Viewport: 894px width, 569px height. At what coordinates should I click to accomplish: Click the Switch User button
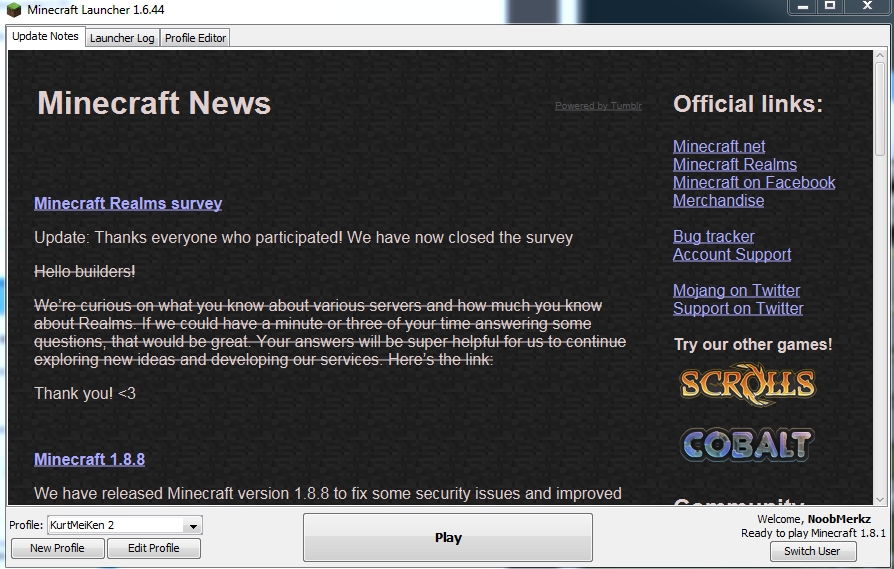point(812,551)
